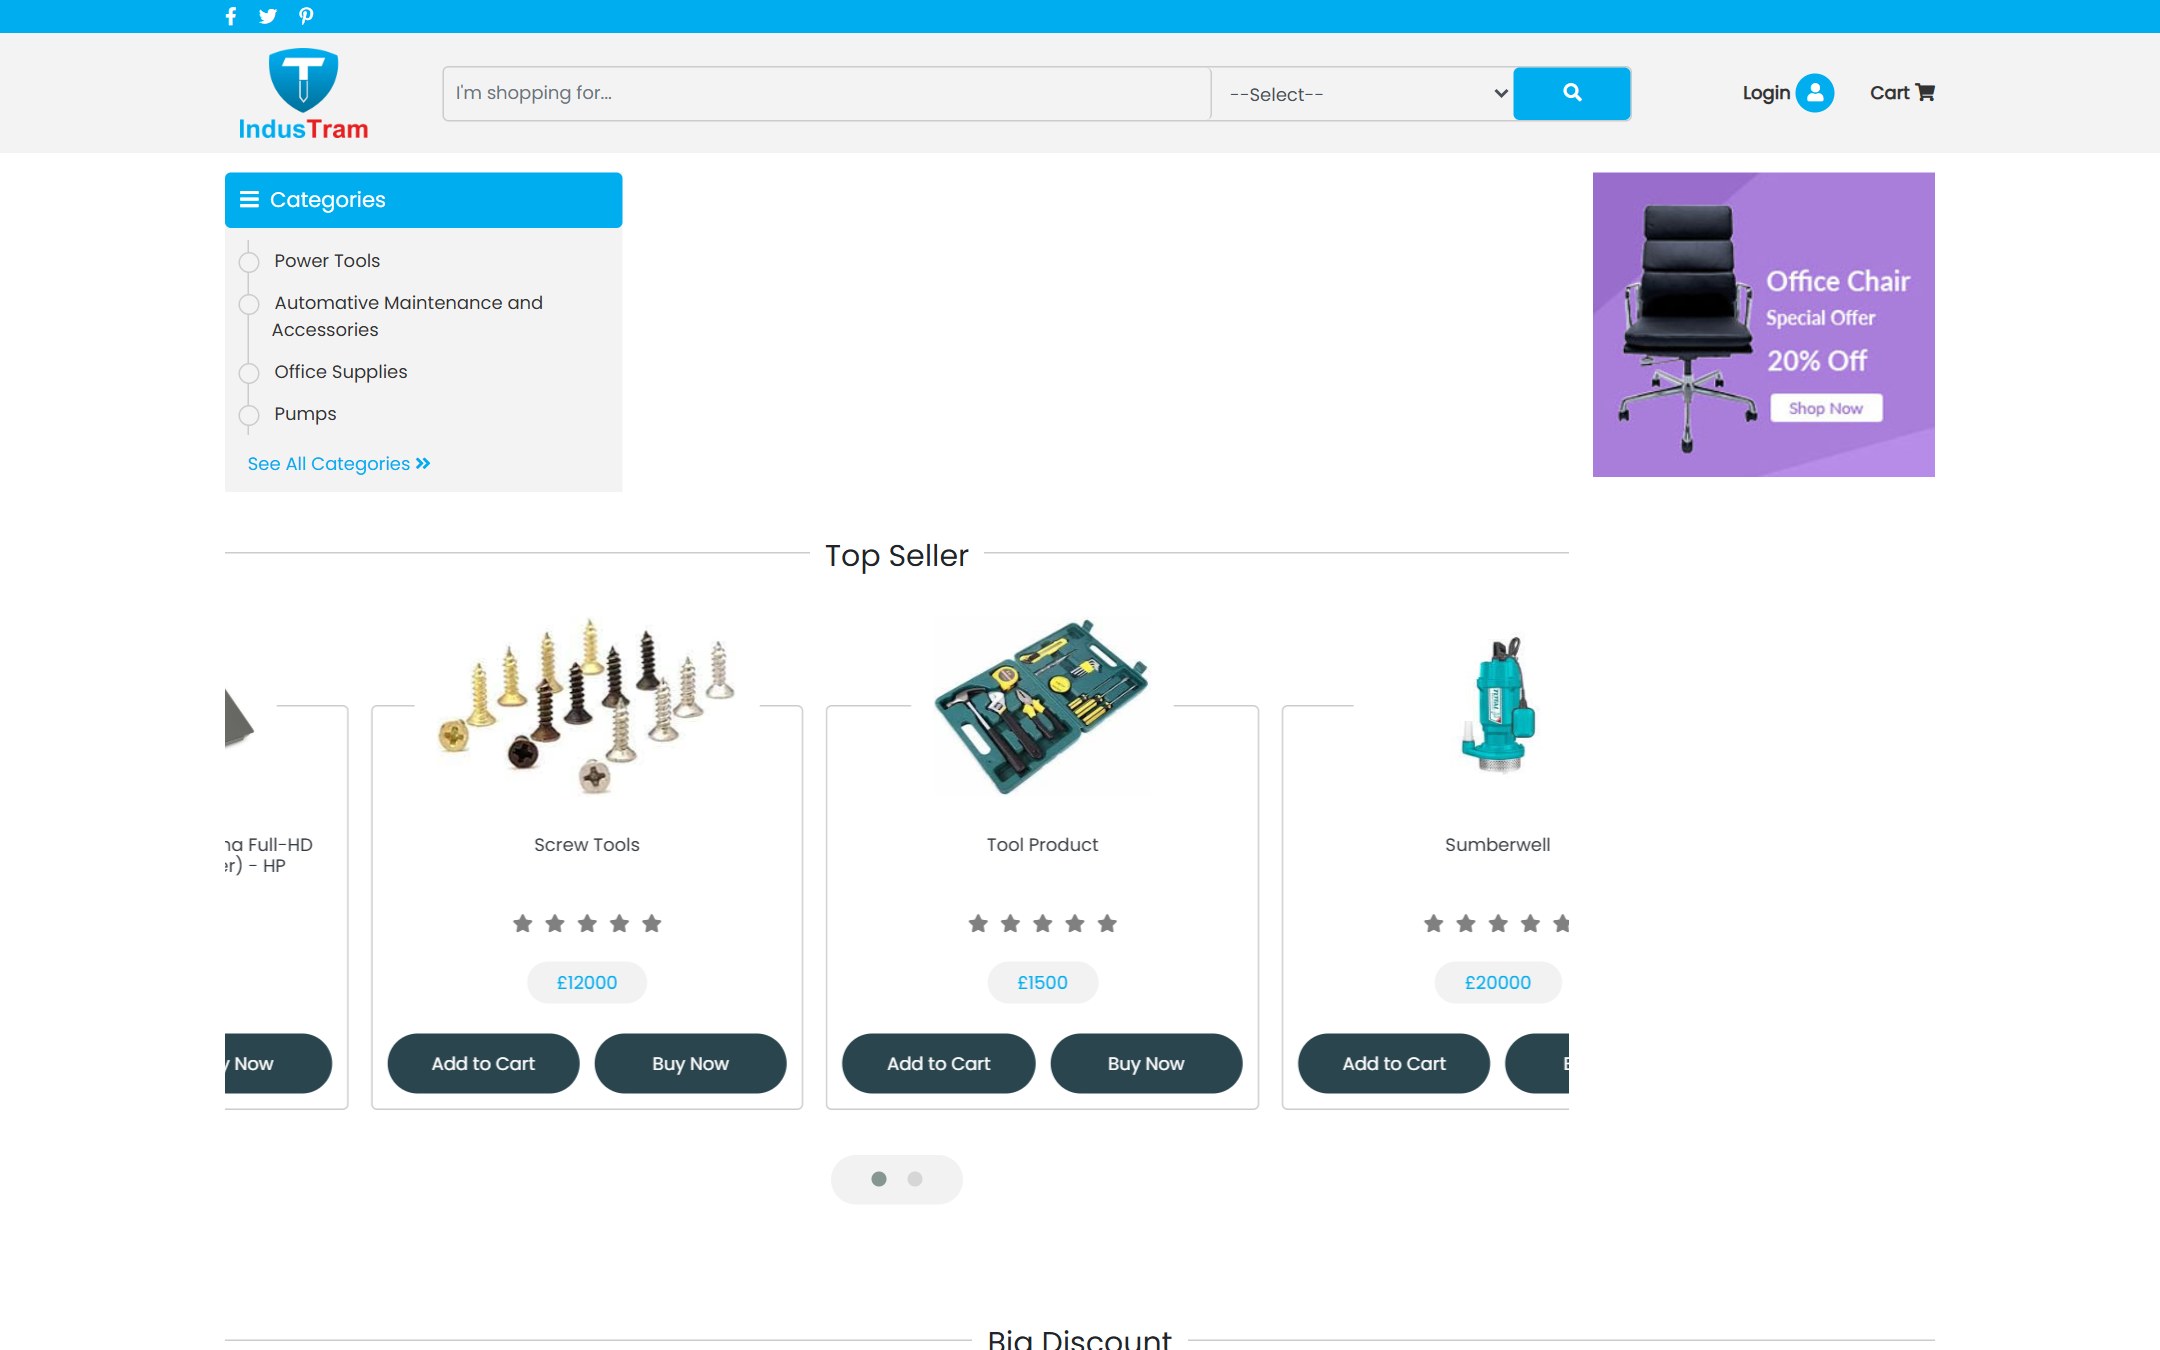This screenshot has height=1350, width=2160.
Task: Select the Power Tools category bullet
Action: click(x=249, y=262)
